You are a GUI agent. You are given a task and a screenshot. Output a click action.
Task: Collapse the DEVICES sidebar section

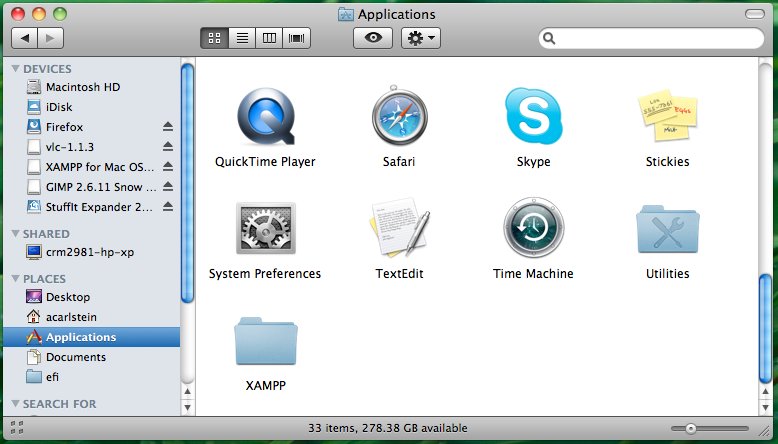click(15, 69)
